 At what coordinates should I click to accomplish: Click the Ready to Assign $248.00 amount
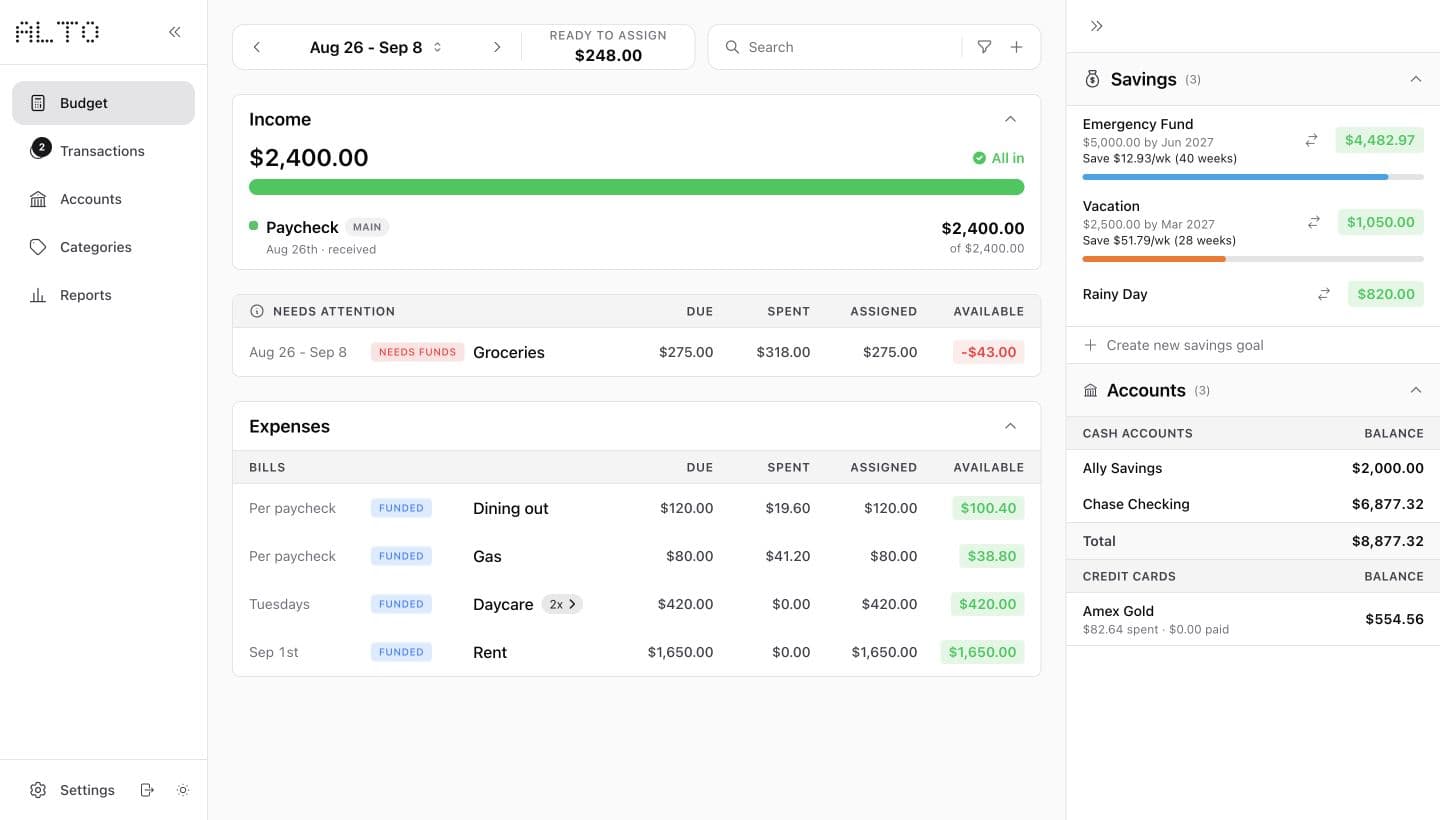point(608,56)
